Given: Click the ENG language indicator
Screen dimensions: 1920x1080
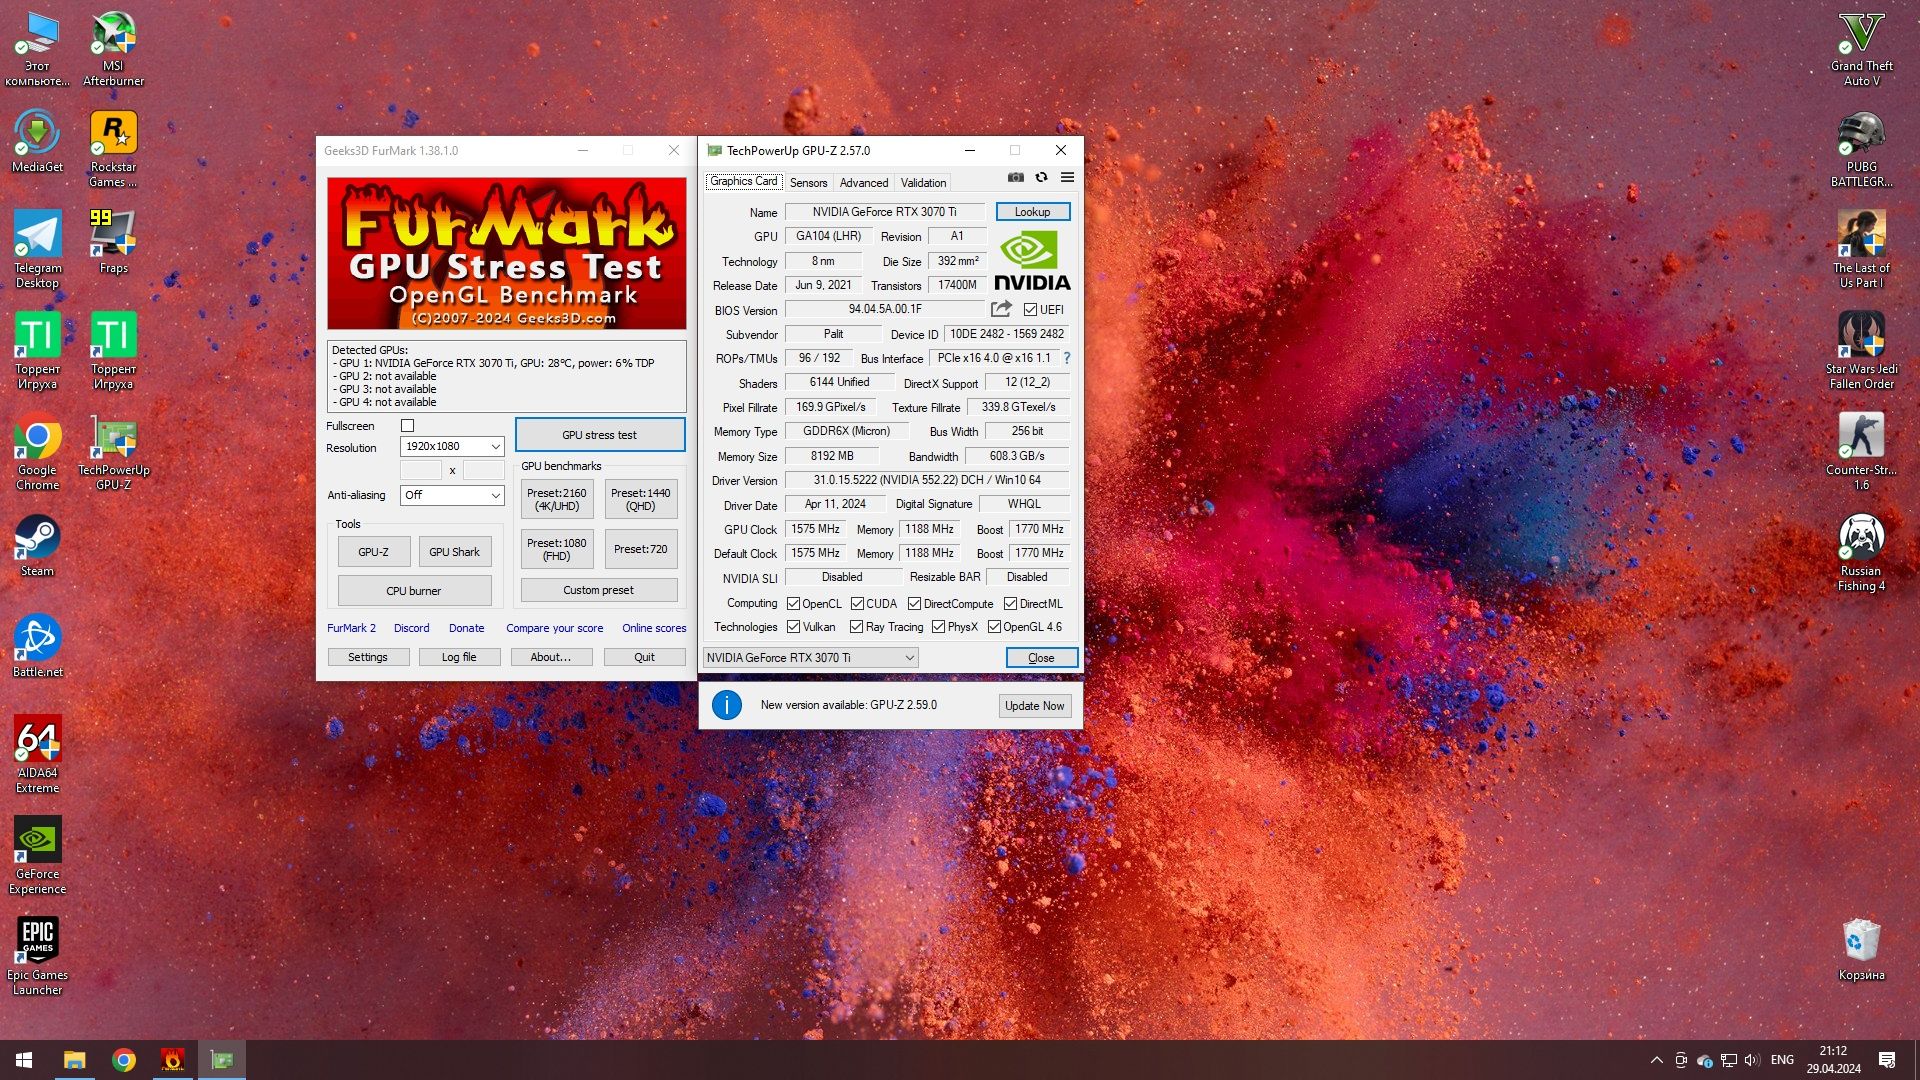Looking at the screenshot, I should pos(1782,1060).
